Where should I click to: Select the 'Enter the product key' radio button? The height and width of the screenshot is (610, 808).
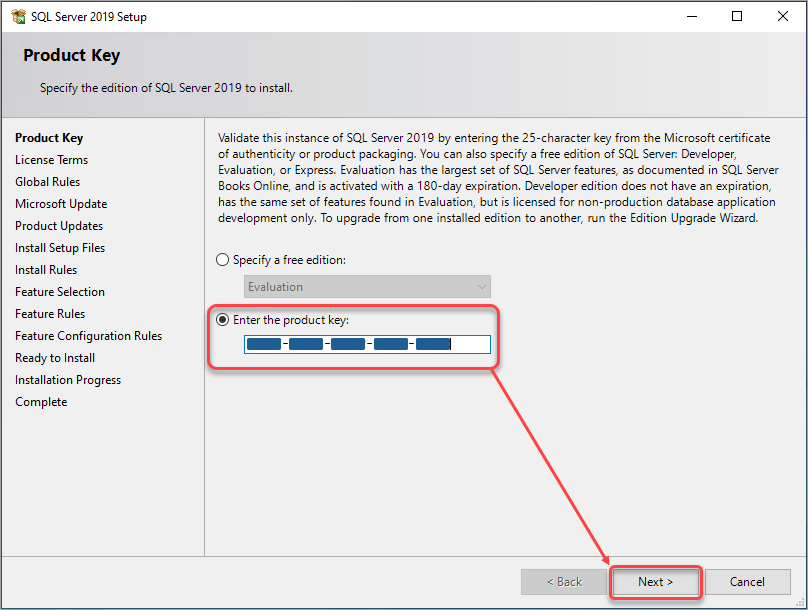[x=222, y=320]
